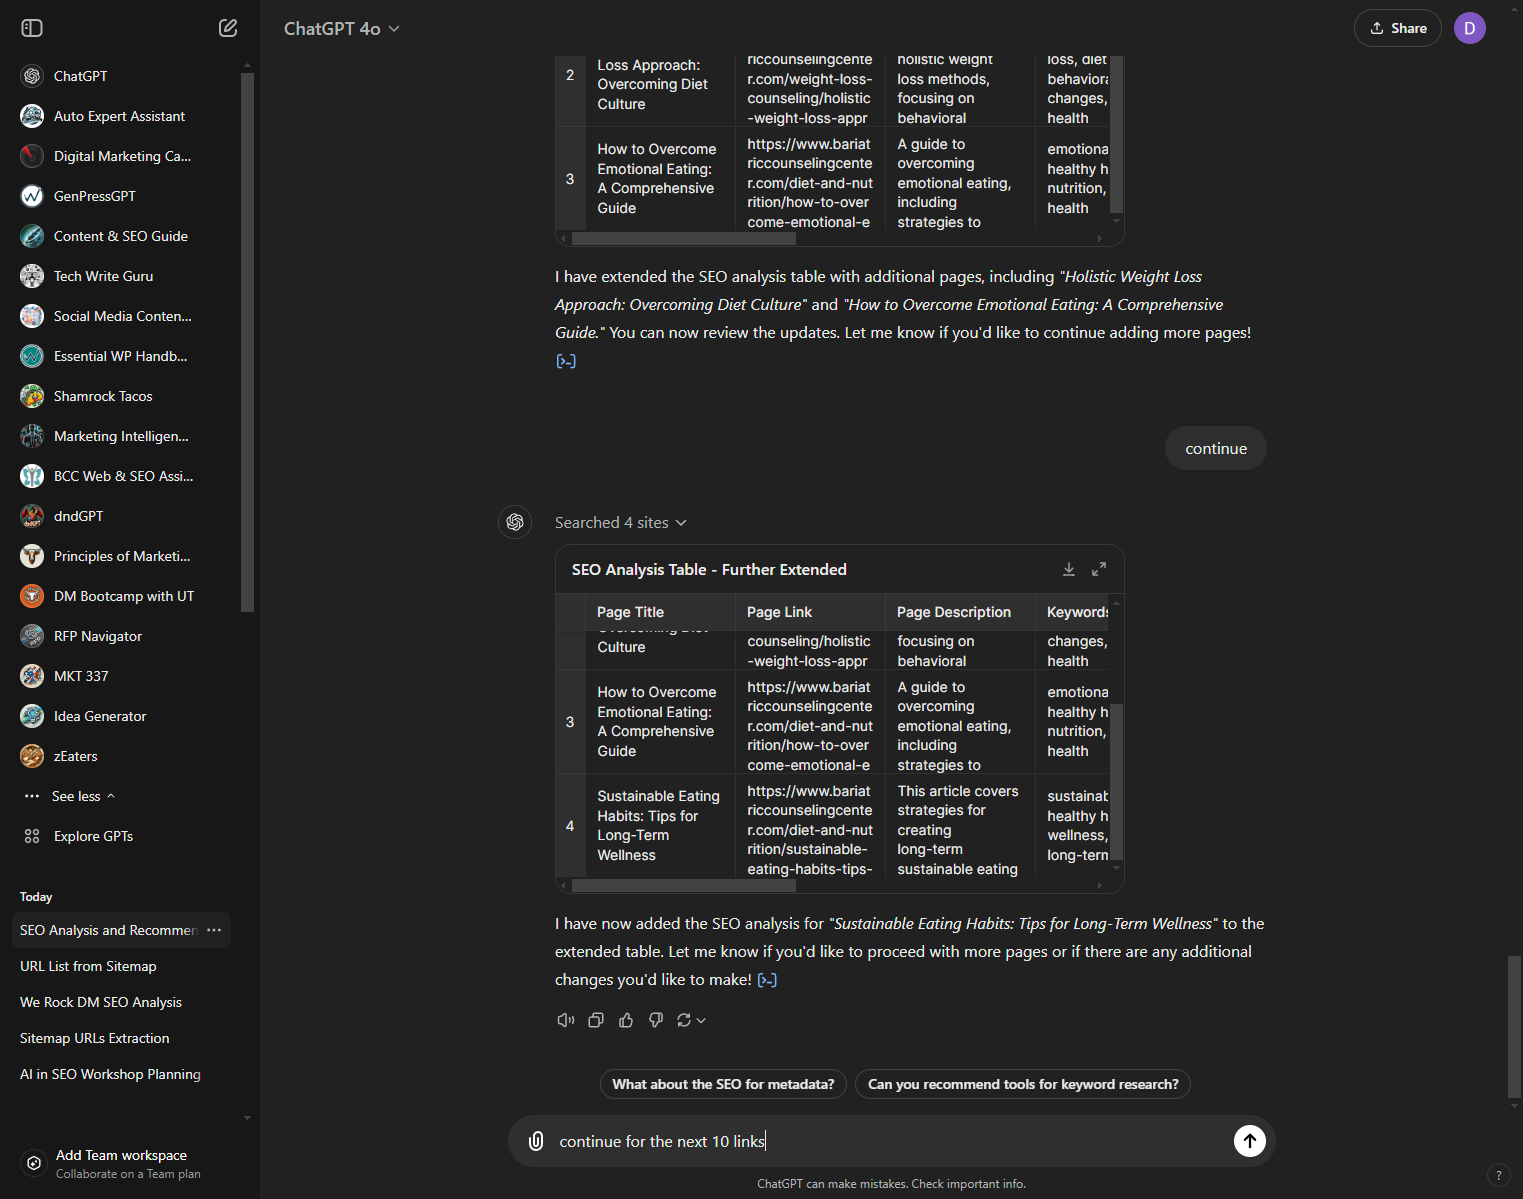Copy the response with copy icon
Image resolution: width=1523 pixels, height=1199 pixels.
[x=596, y=1020]
